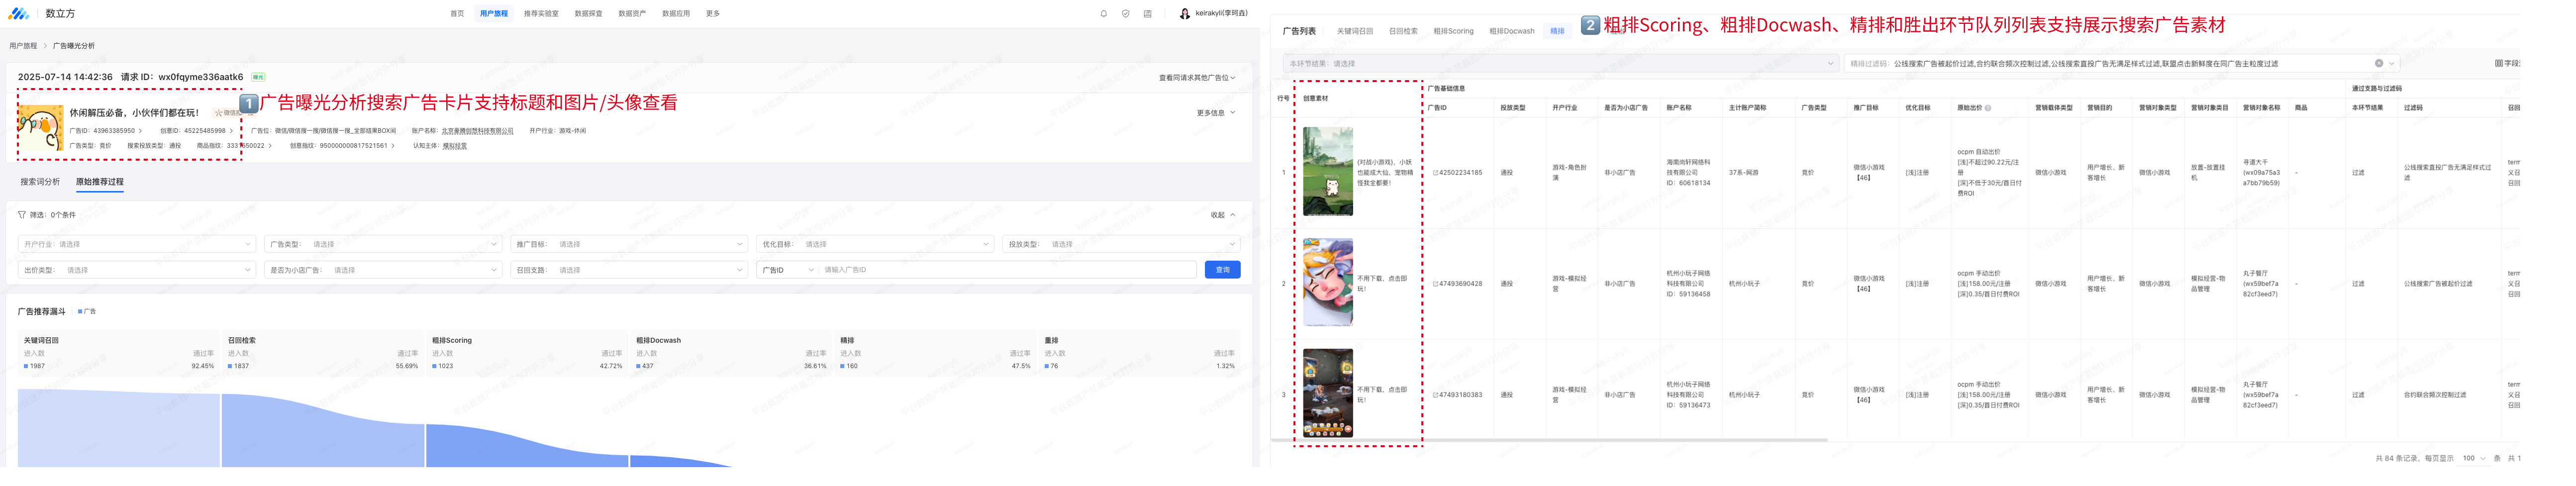Select the 召回检索 tab in 广告列表
The width and height of the screenshot is (2576, 486).
click(x=1403, y=31)
